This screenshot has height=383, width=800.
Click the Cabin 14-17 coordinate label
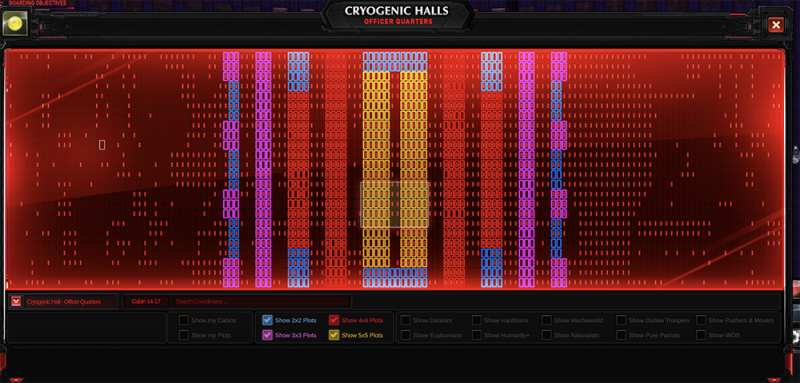coord(146,301)
